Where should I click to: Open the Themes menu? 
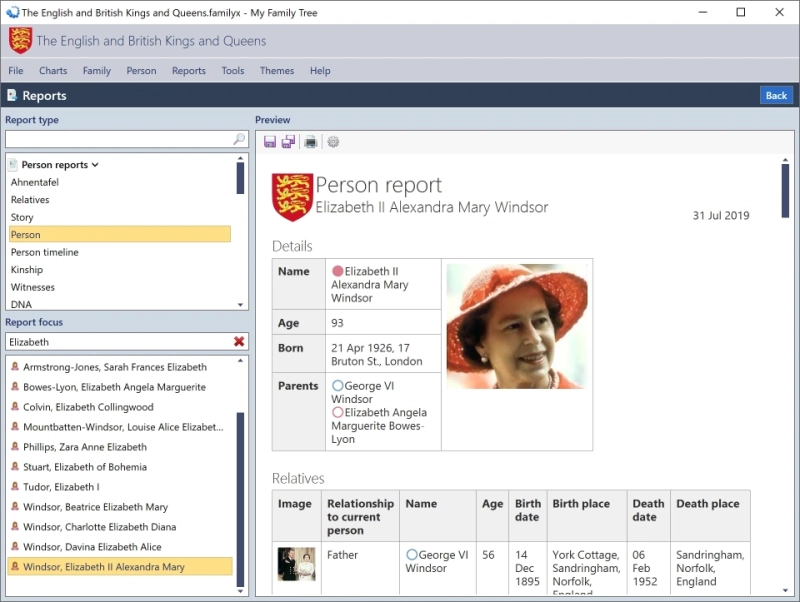click(x=277, y=70)
